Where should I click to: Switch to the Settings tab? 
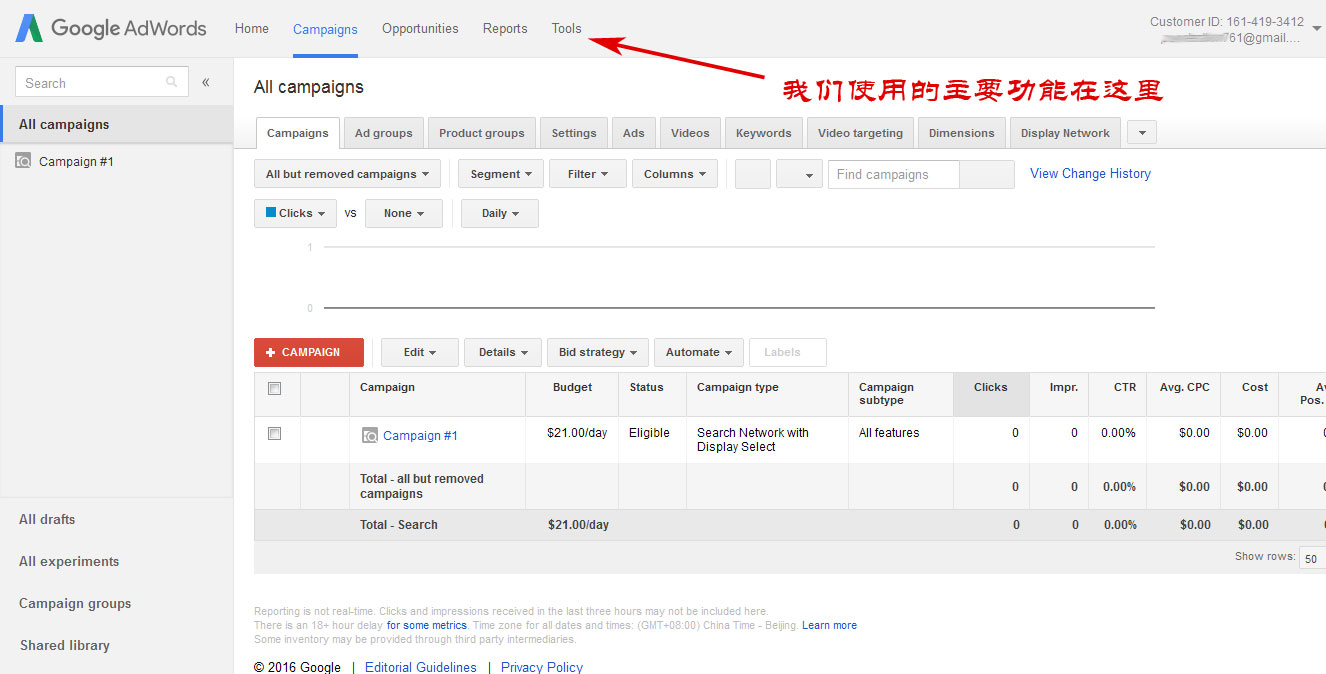click(574, 133)
